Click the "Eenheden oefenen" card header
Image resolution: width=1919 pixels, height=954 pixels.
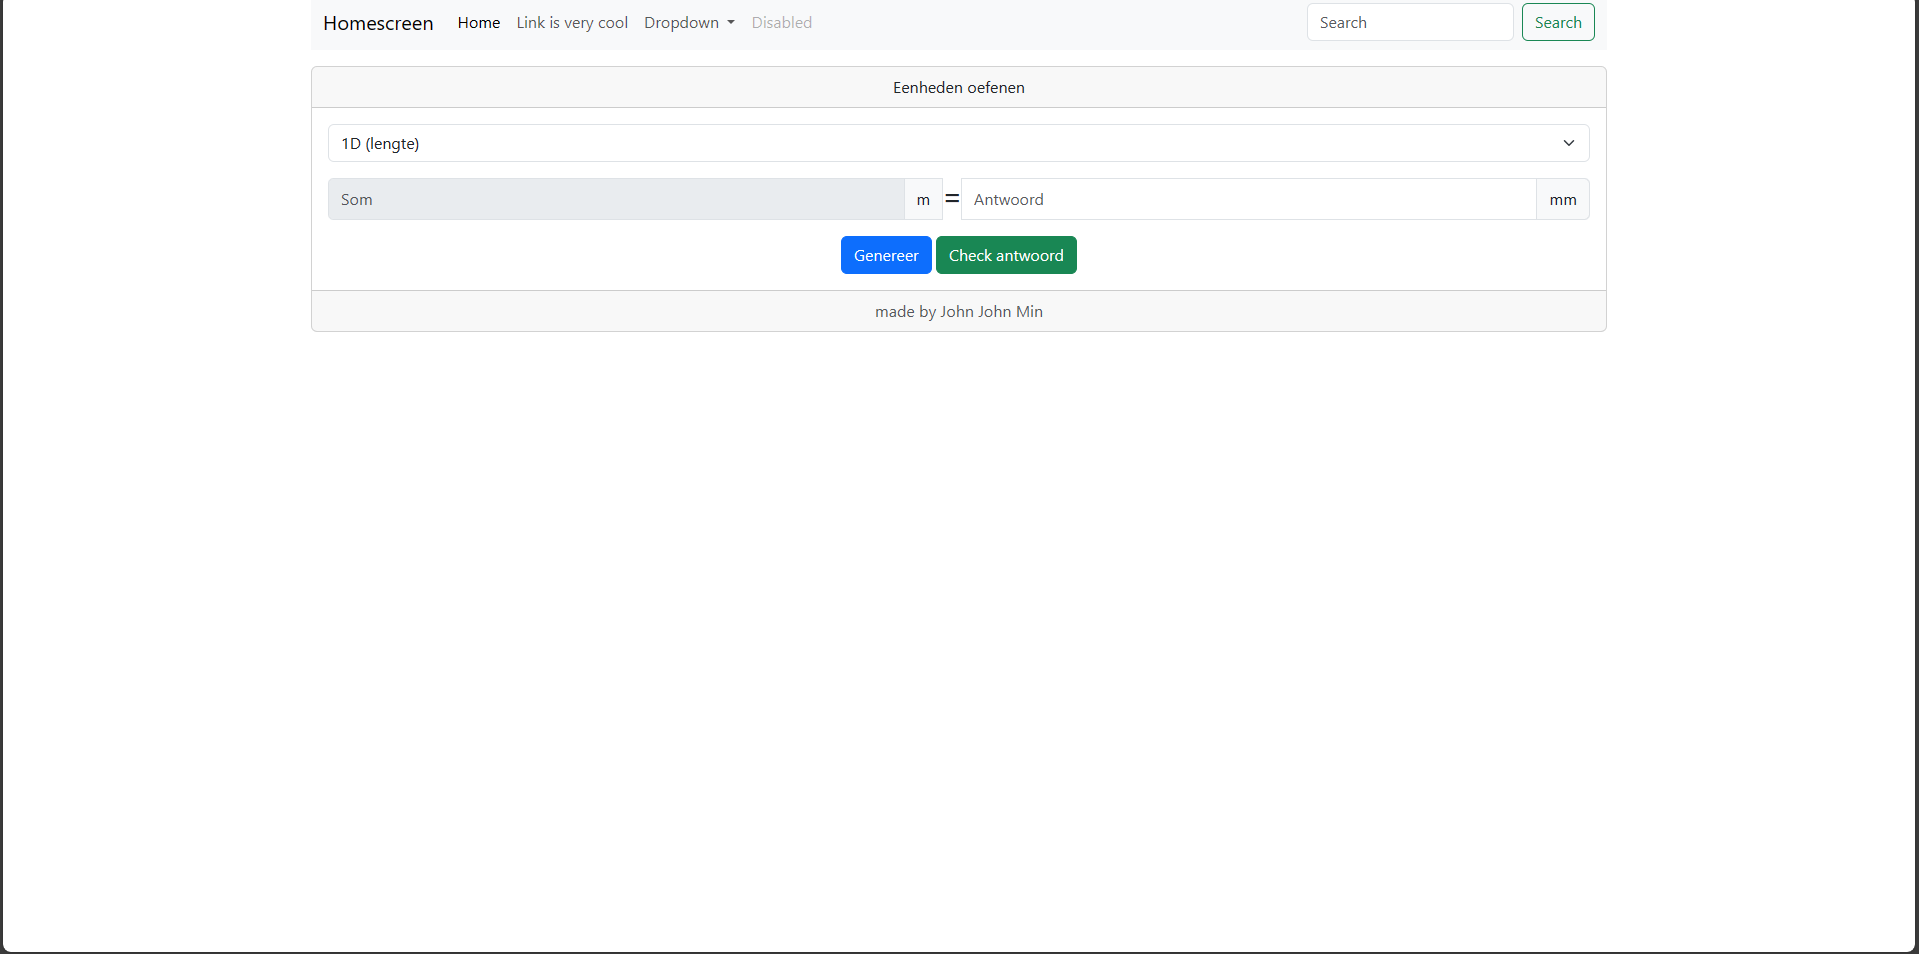(x=959, y=88)
